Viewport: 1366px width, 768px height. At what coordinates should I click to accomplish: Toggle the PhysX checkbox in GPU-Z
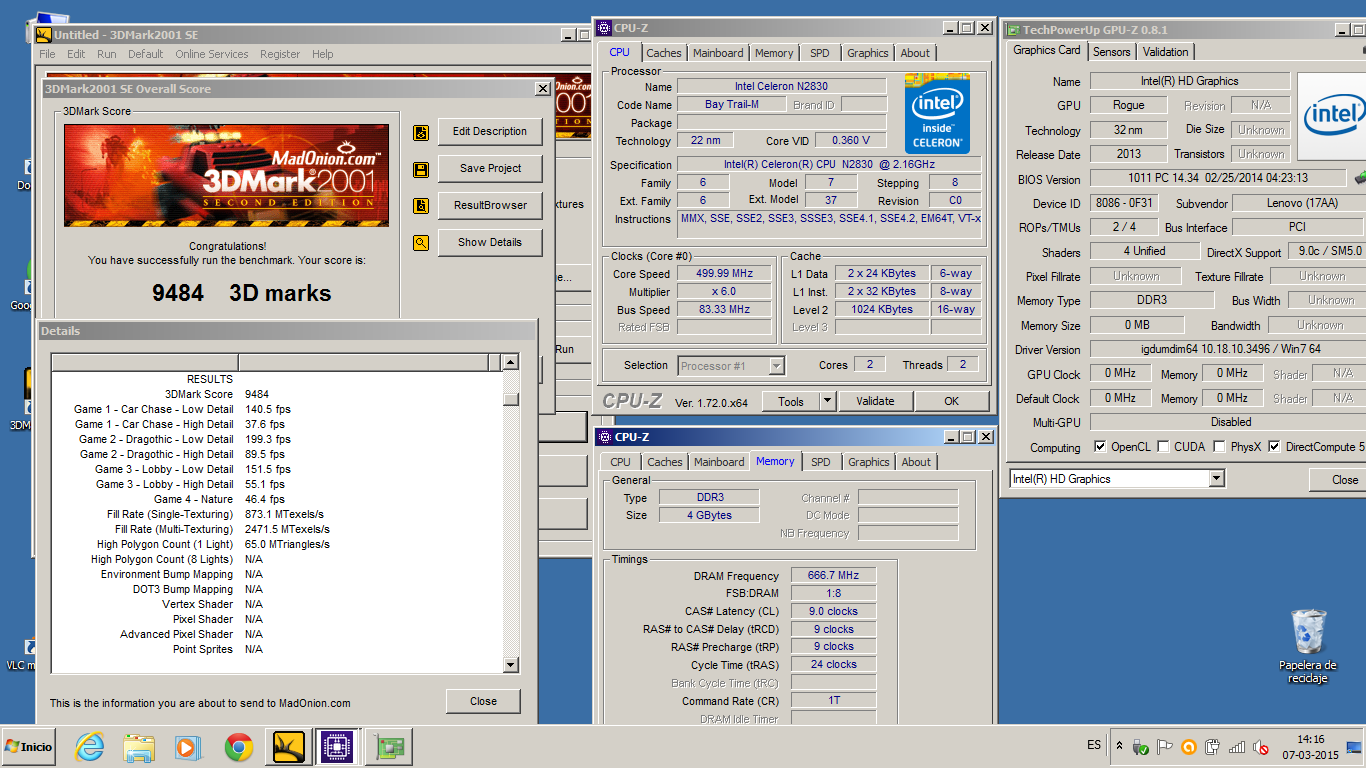click(1219, 447)
